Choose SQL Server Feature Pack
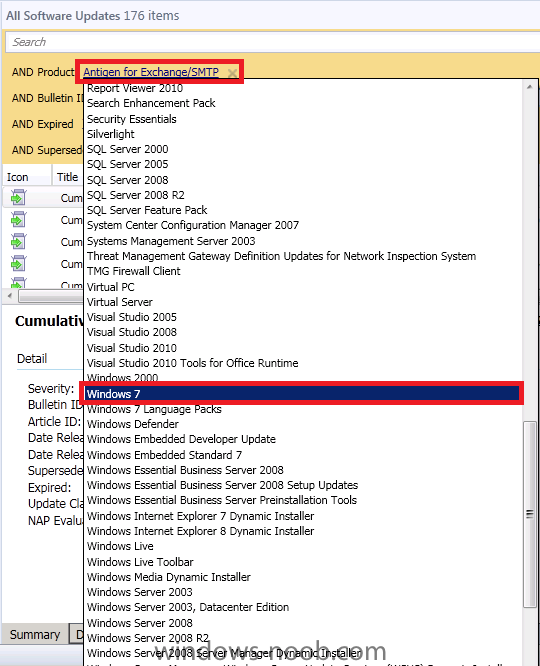This screenshot has width=540, height=666. click(x=147, y=210)
